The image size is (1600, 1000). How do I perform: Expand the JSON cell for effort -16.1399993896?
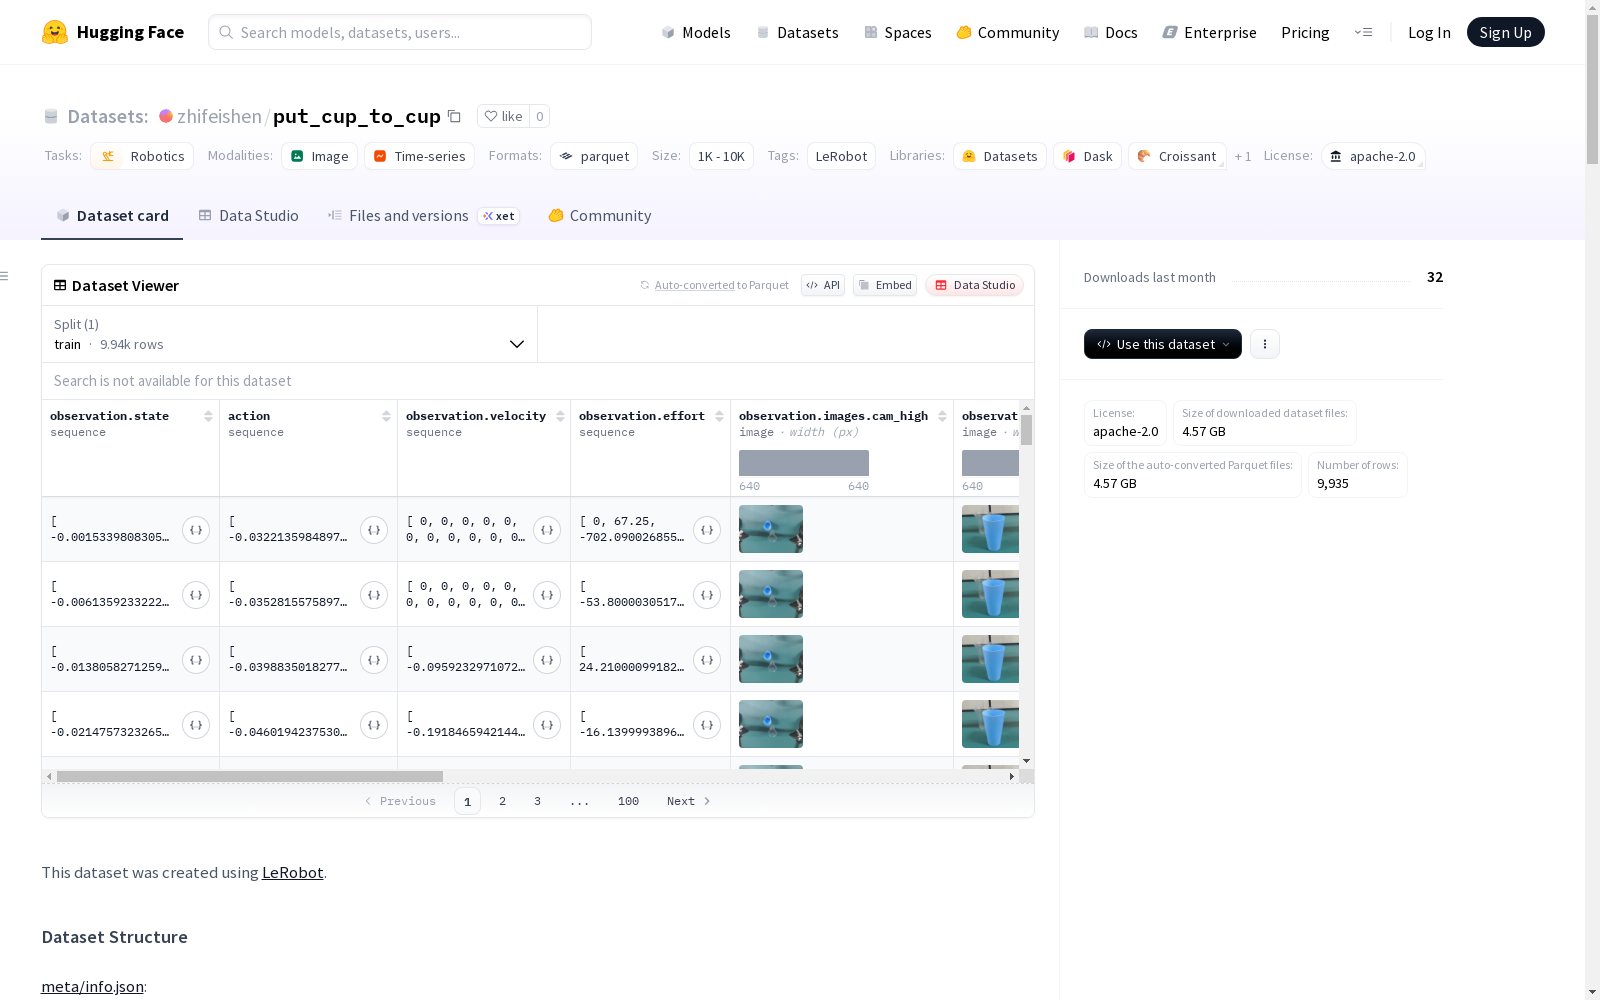[x=707, y=725]
